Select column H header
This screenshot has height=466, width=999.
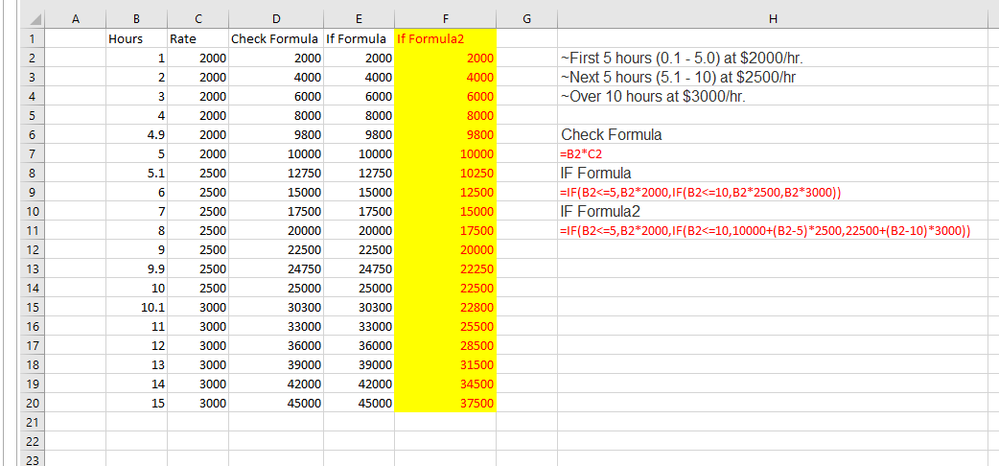point(773,19)
